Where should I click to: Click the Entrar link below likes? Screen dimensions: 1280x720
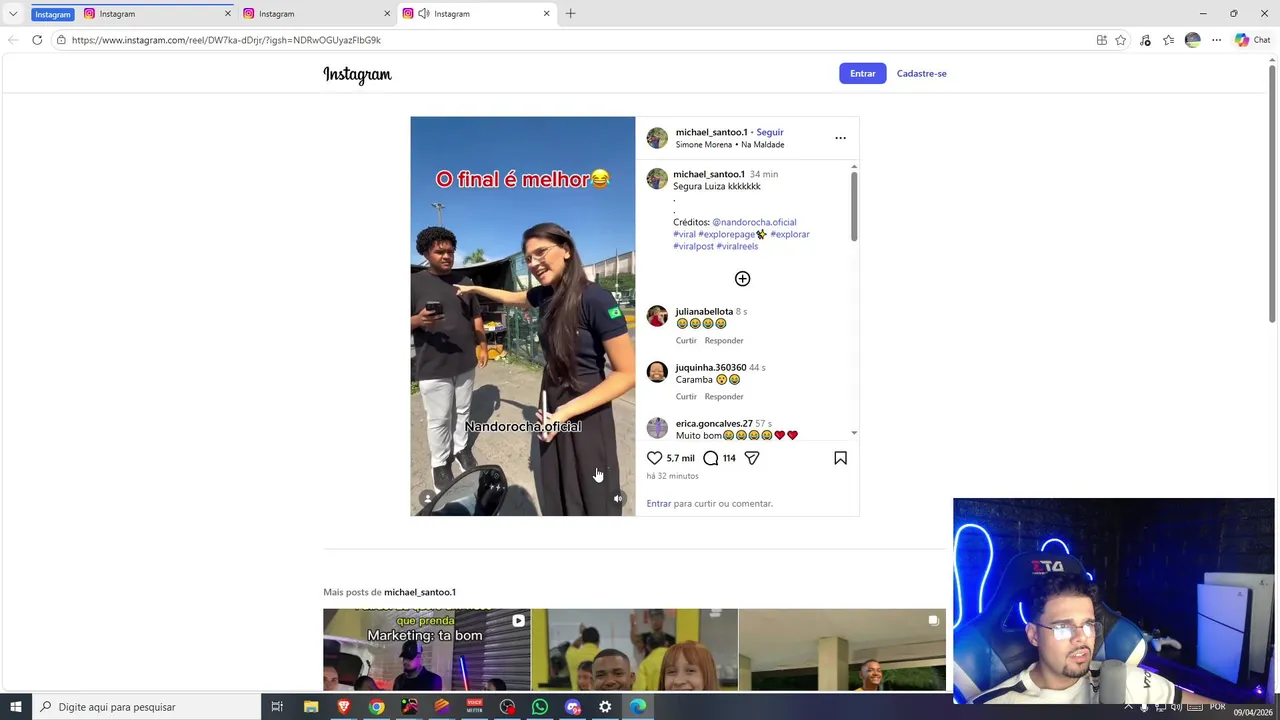tap(659, 504)
